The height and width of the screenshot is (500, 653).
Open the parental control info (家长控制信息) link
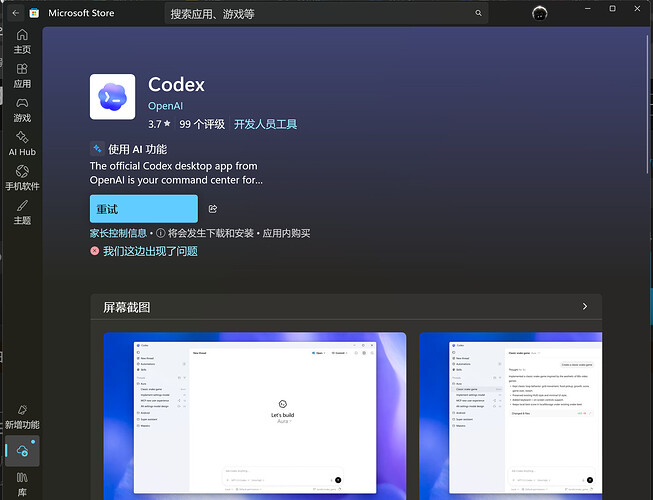[118, 233]
